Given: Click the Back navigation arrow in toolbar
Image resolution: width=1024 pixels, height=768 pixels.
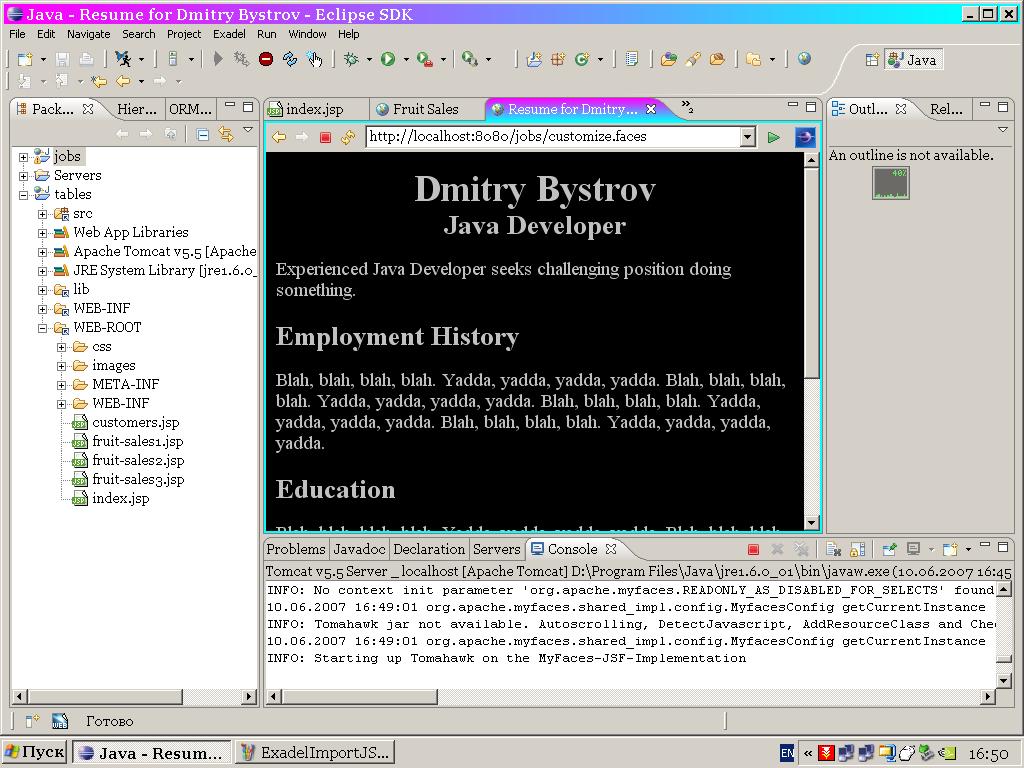Looking at the screenshot, I should pos(123,81).
